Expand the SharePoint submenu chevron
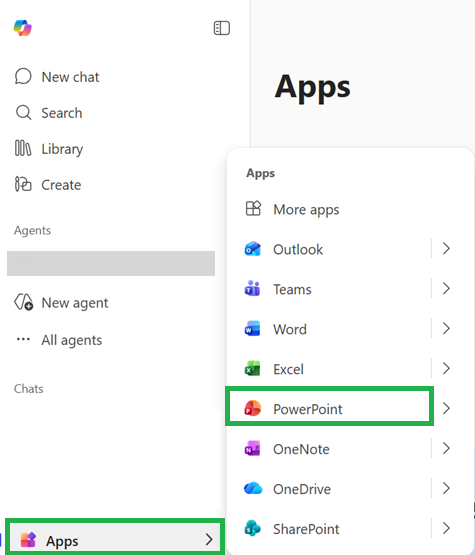The height and width of the screenshot is (555, 475). pyautogui.click(x=446, y=528)
